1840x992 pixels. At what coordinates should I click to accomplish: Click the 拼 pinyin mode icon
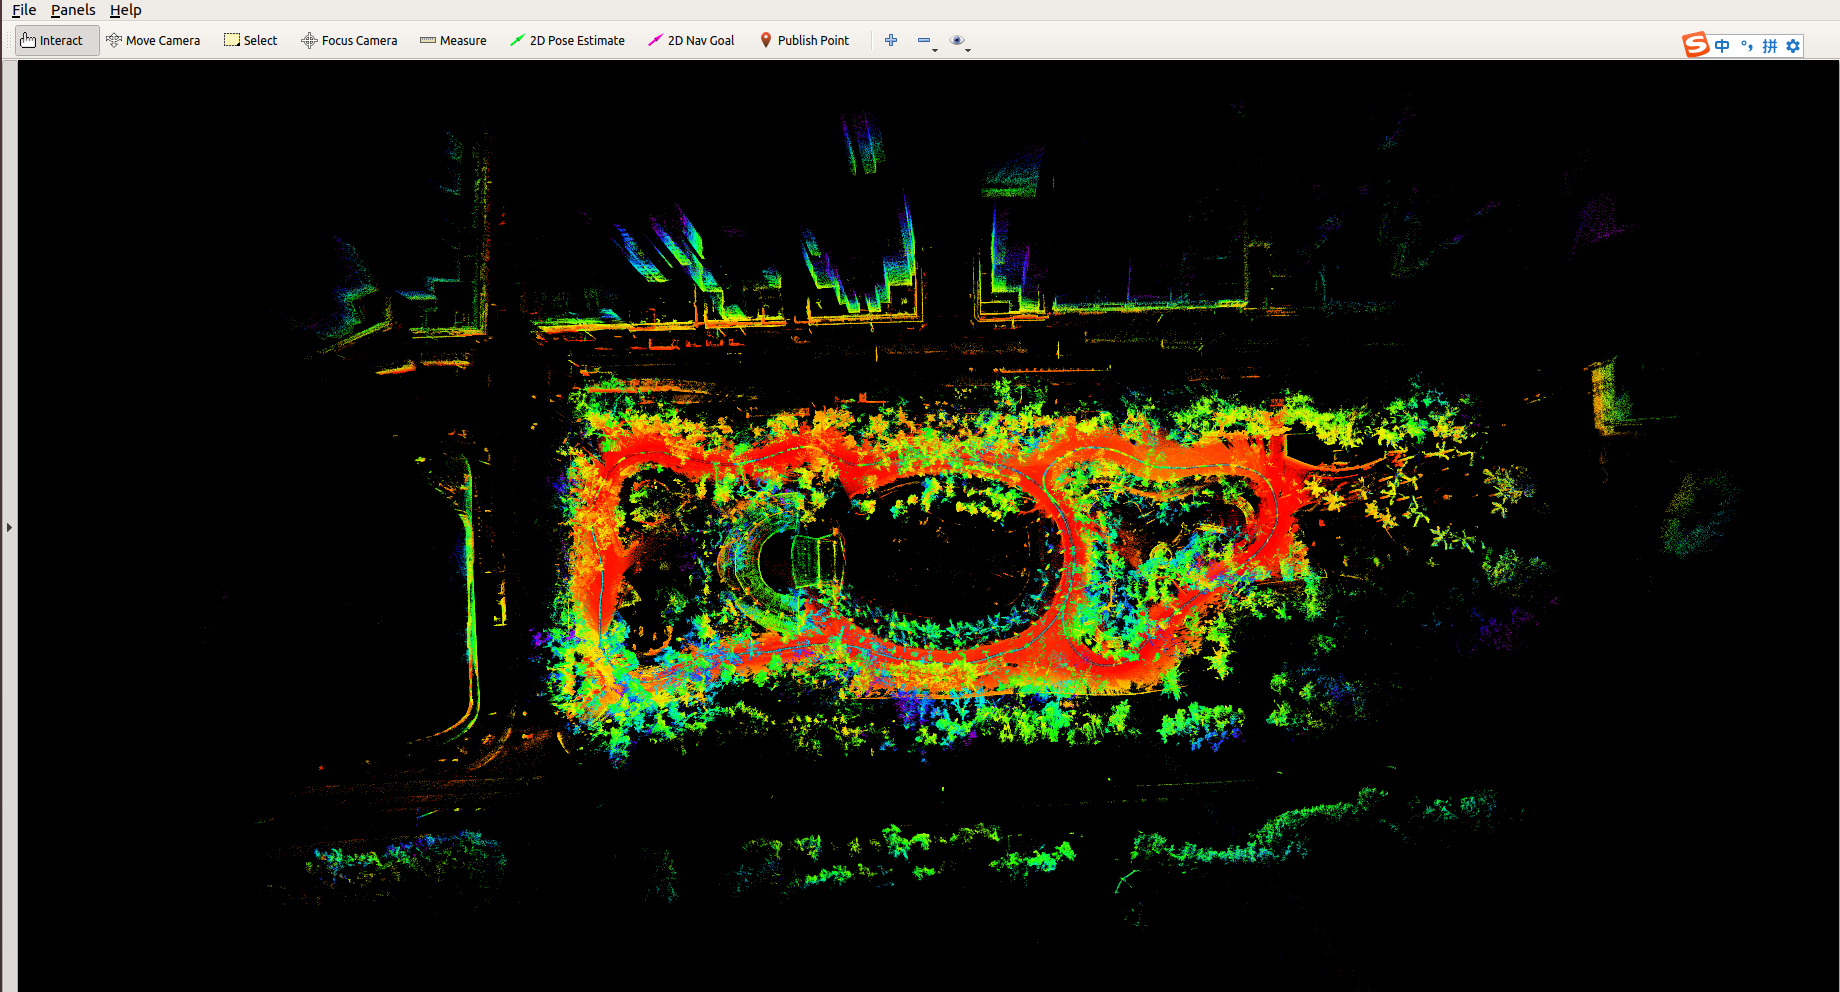(1770, 46)
